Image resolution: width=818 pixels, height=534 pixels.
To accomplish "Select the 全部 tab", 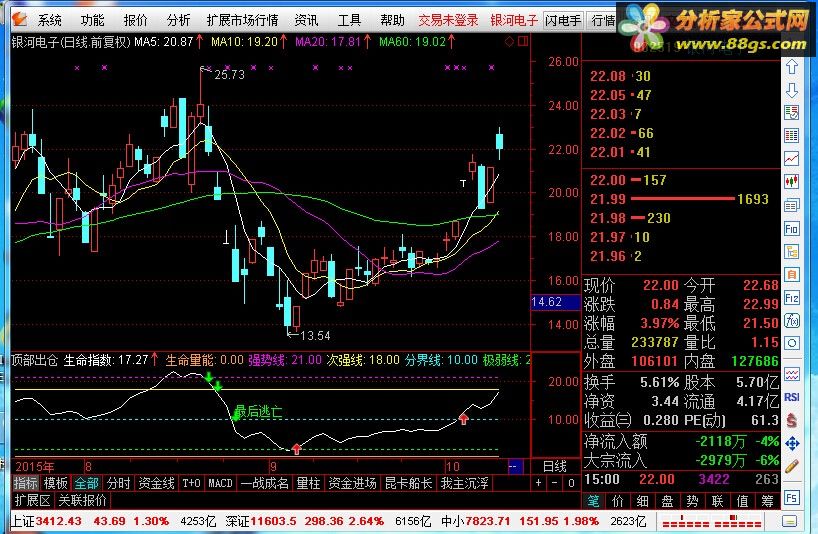I will (x=87, y=483).
